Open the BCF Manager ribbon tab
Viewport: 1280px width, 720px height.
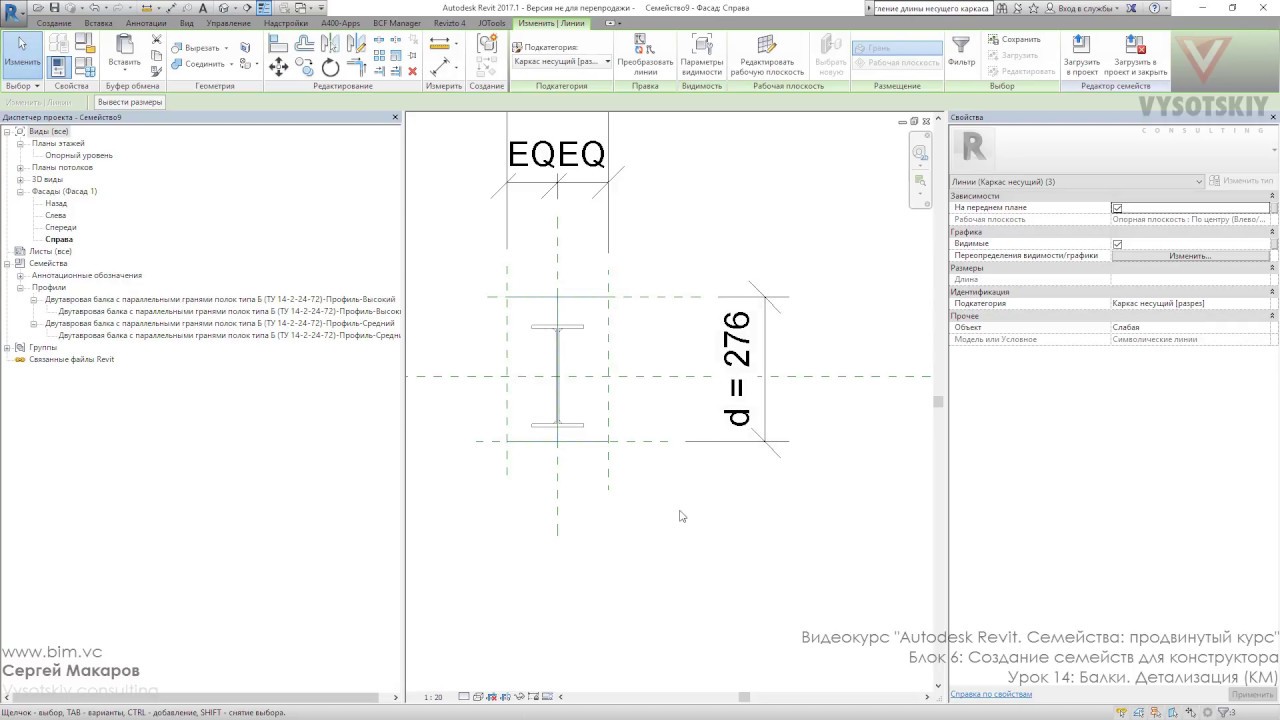397,23
